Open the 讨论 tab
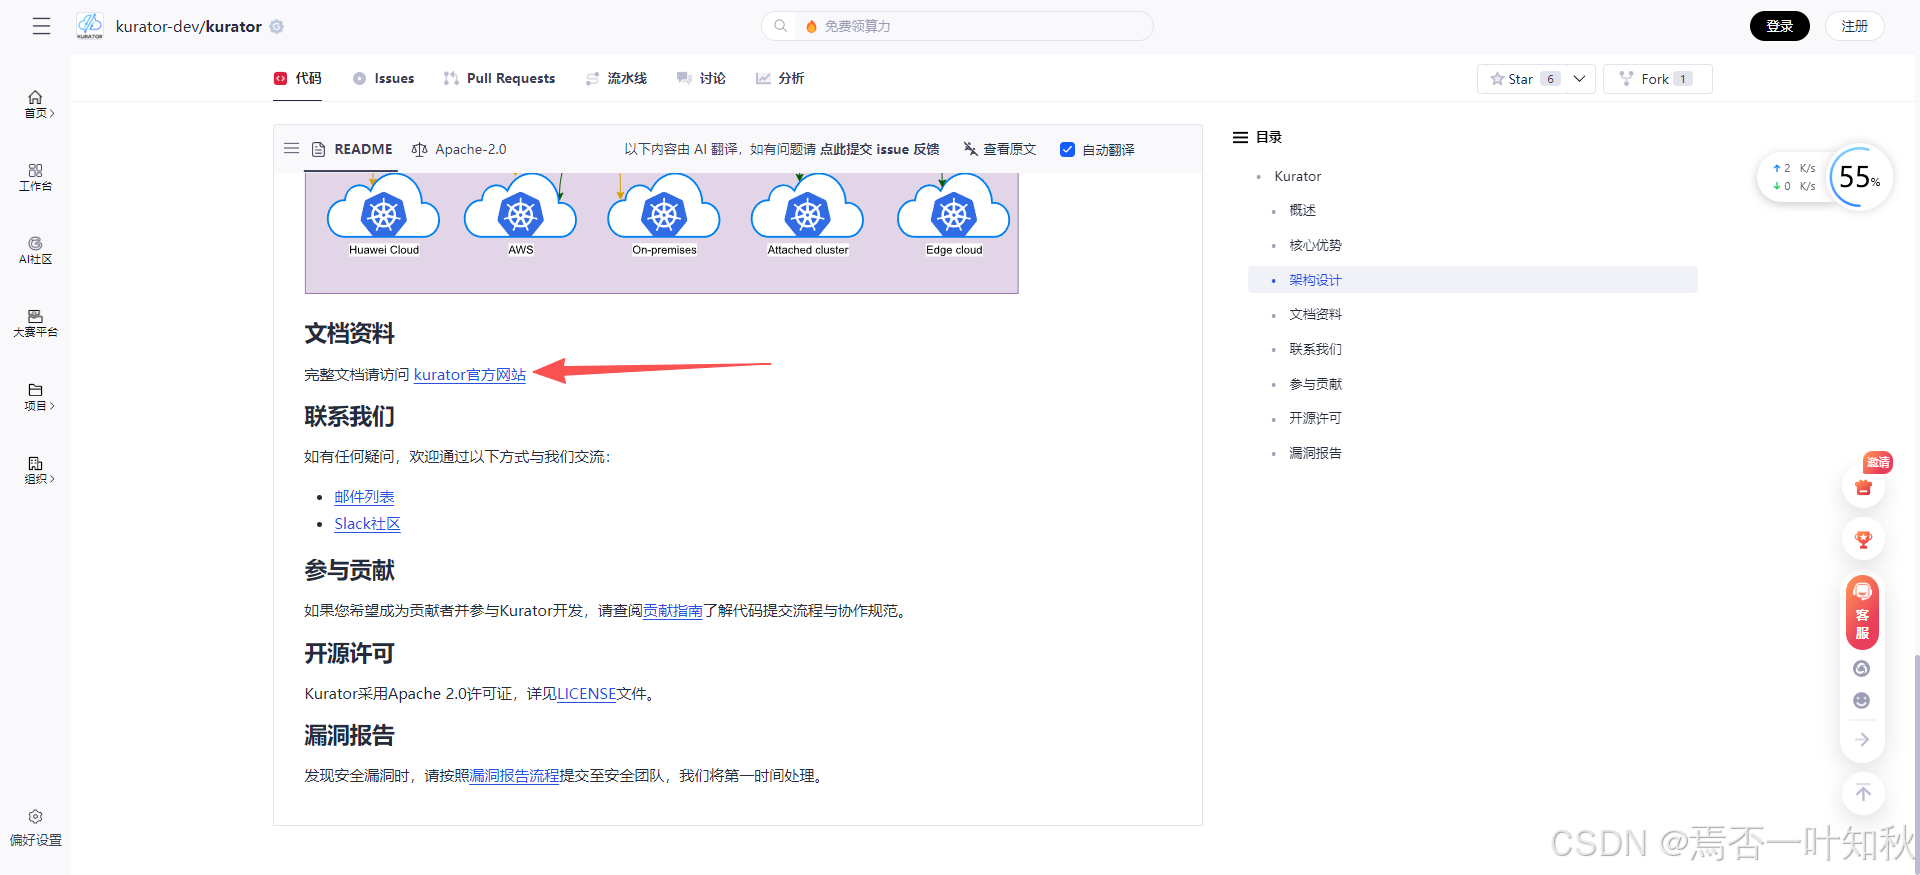 (701, 78)
